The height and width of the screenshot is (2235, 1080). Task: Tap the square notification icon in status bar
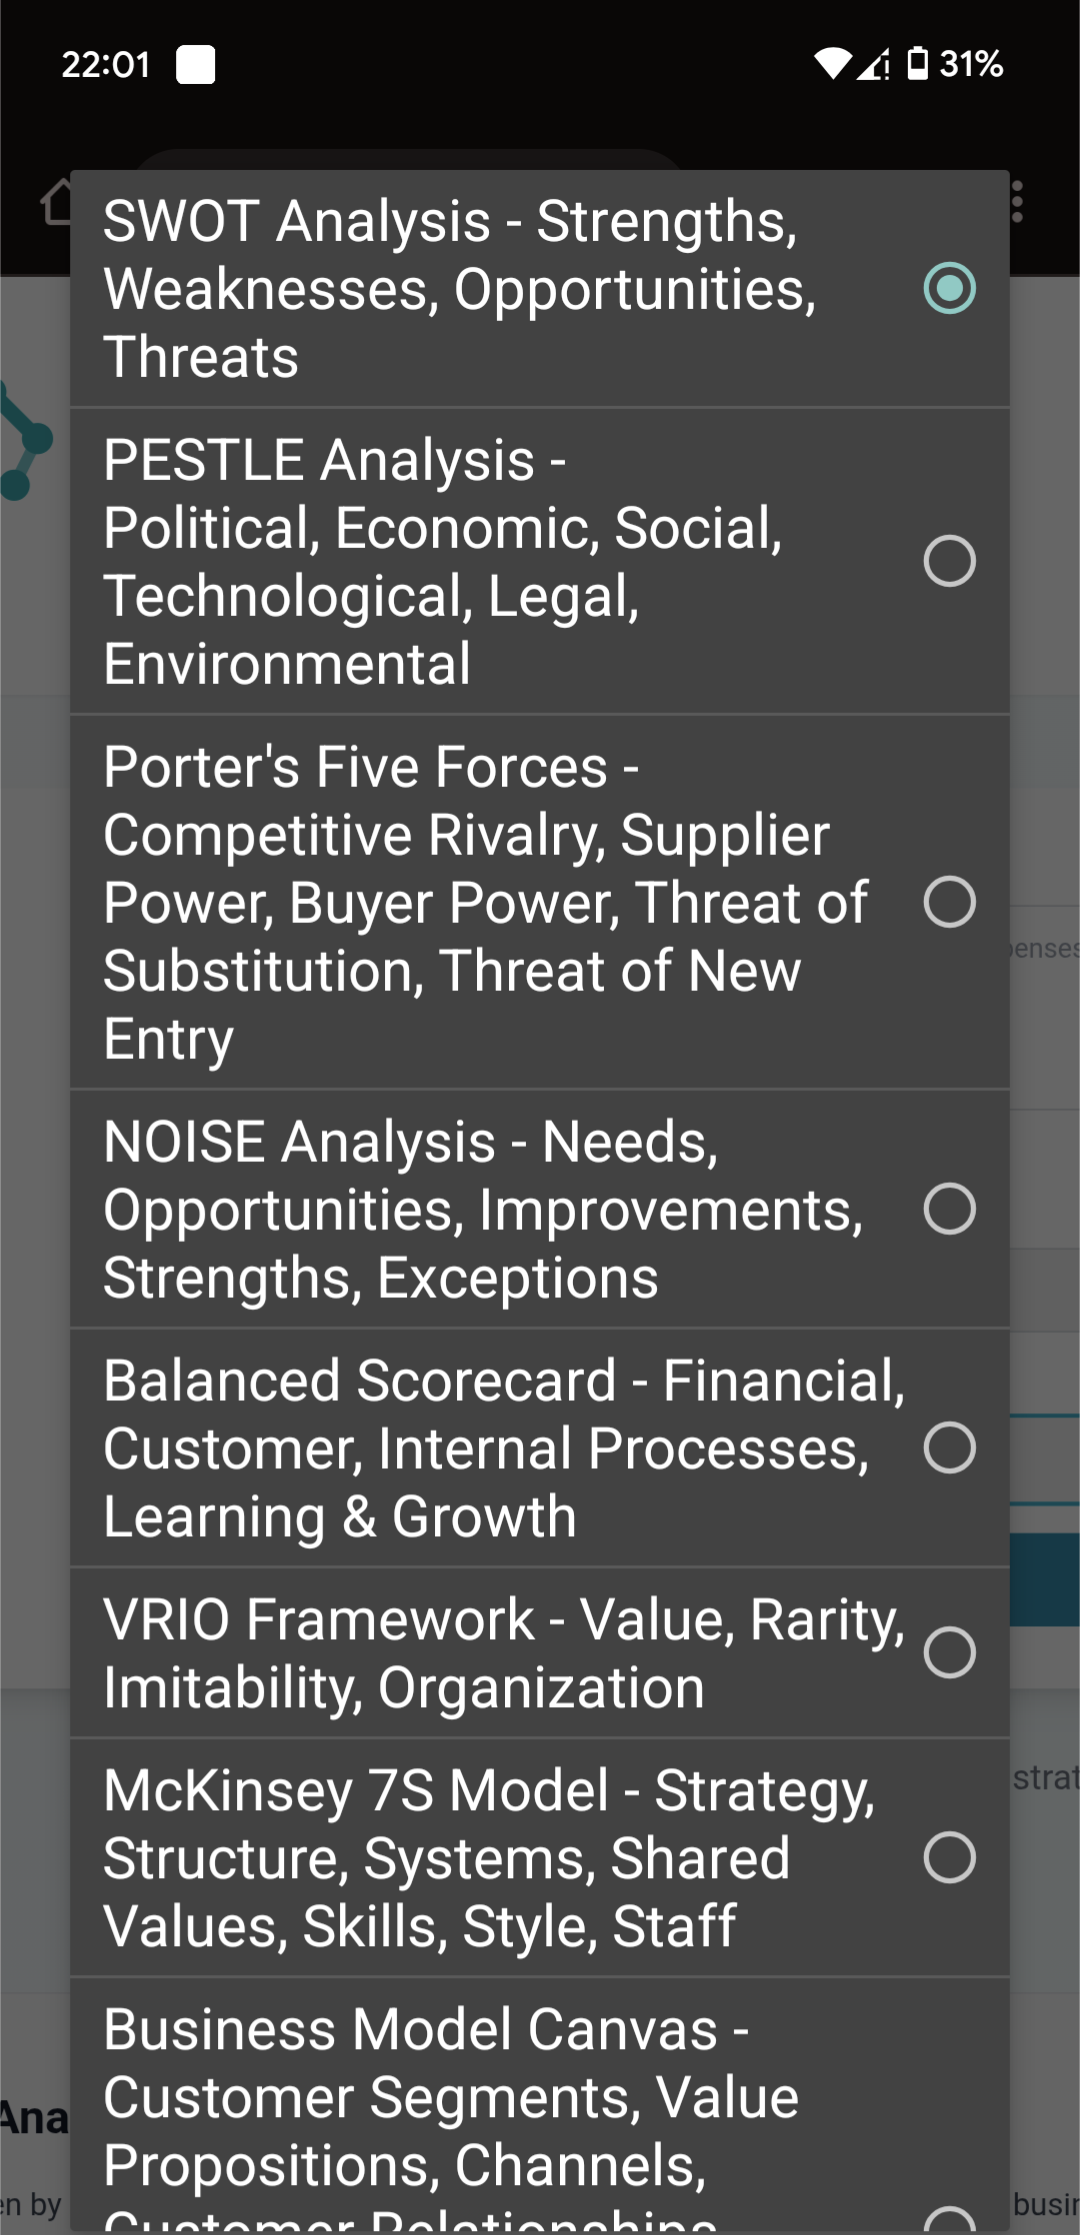click(194, 64)
